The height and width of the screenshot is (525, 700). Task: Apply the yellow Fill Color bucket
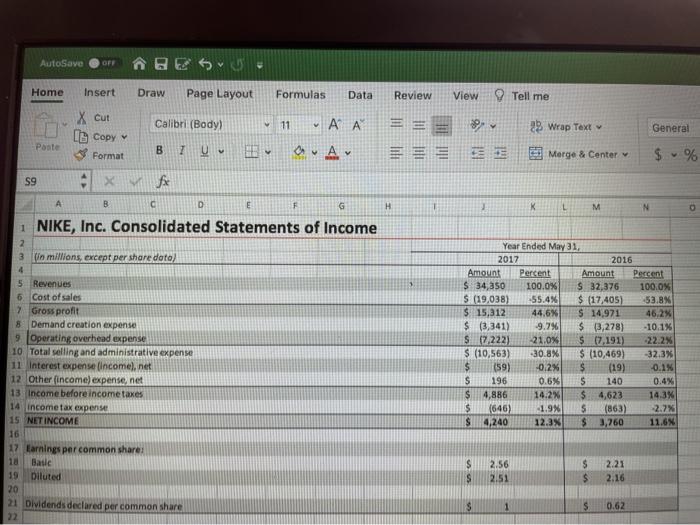coord(300,152)
